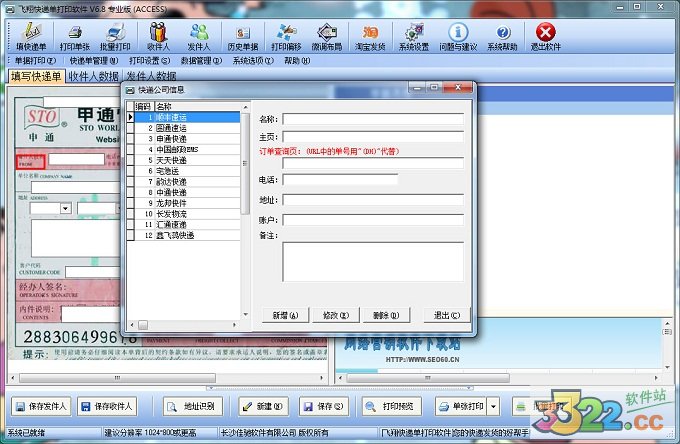This screenshot has height=444, width=680.
Task: Select 鑫飞鸿快递 row in company list
Action: pyautogui.click(x=187, y=235)
